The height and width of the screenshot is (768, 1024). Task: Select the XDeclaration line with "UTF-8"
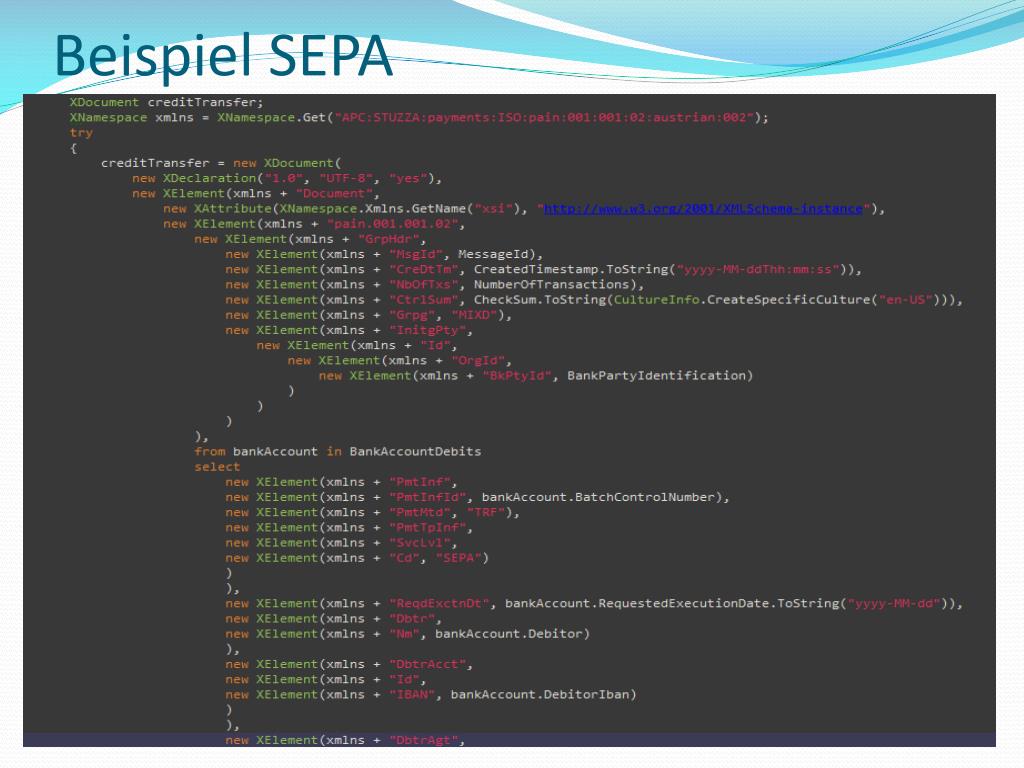click(x=287, y=178)
